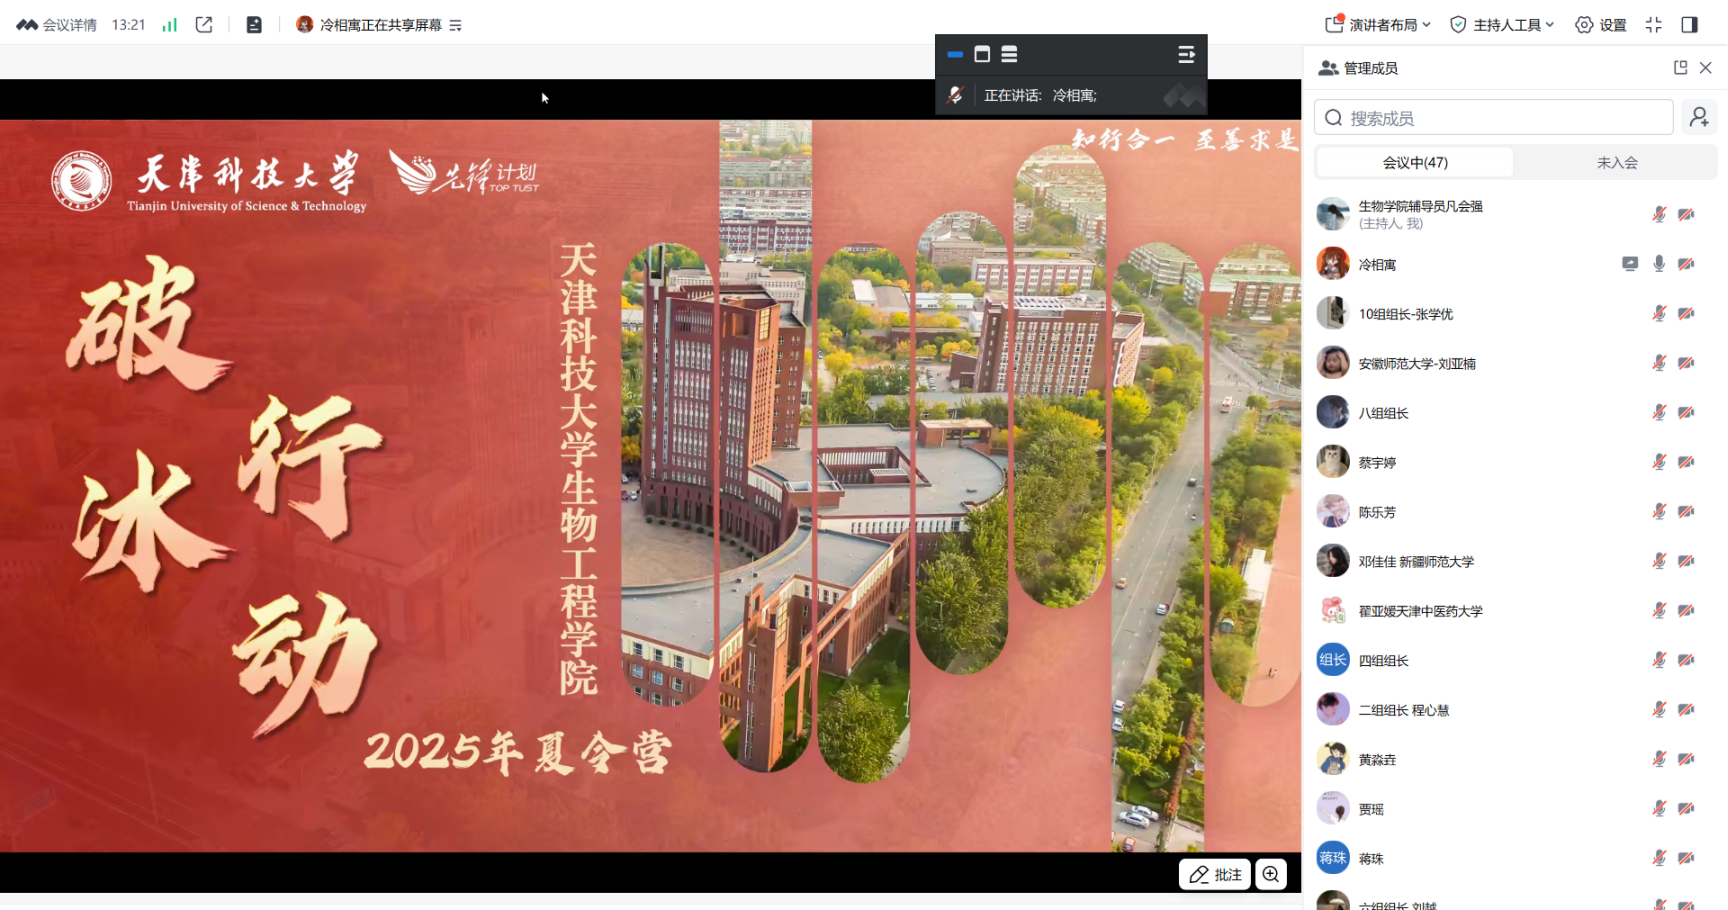Screen dimensions: 1728x910
Task: Select member 陈乐芳
Action: [x=1516, y=511]
